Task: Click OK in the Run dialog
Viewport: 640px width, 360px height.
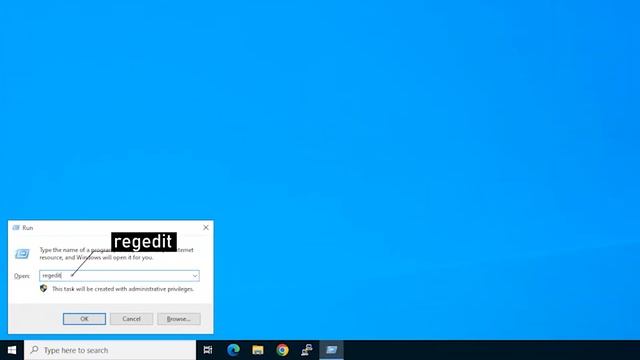Action: [x=84, y=319]
